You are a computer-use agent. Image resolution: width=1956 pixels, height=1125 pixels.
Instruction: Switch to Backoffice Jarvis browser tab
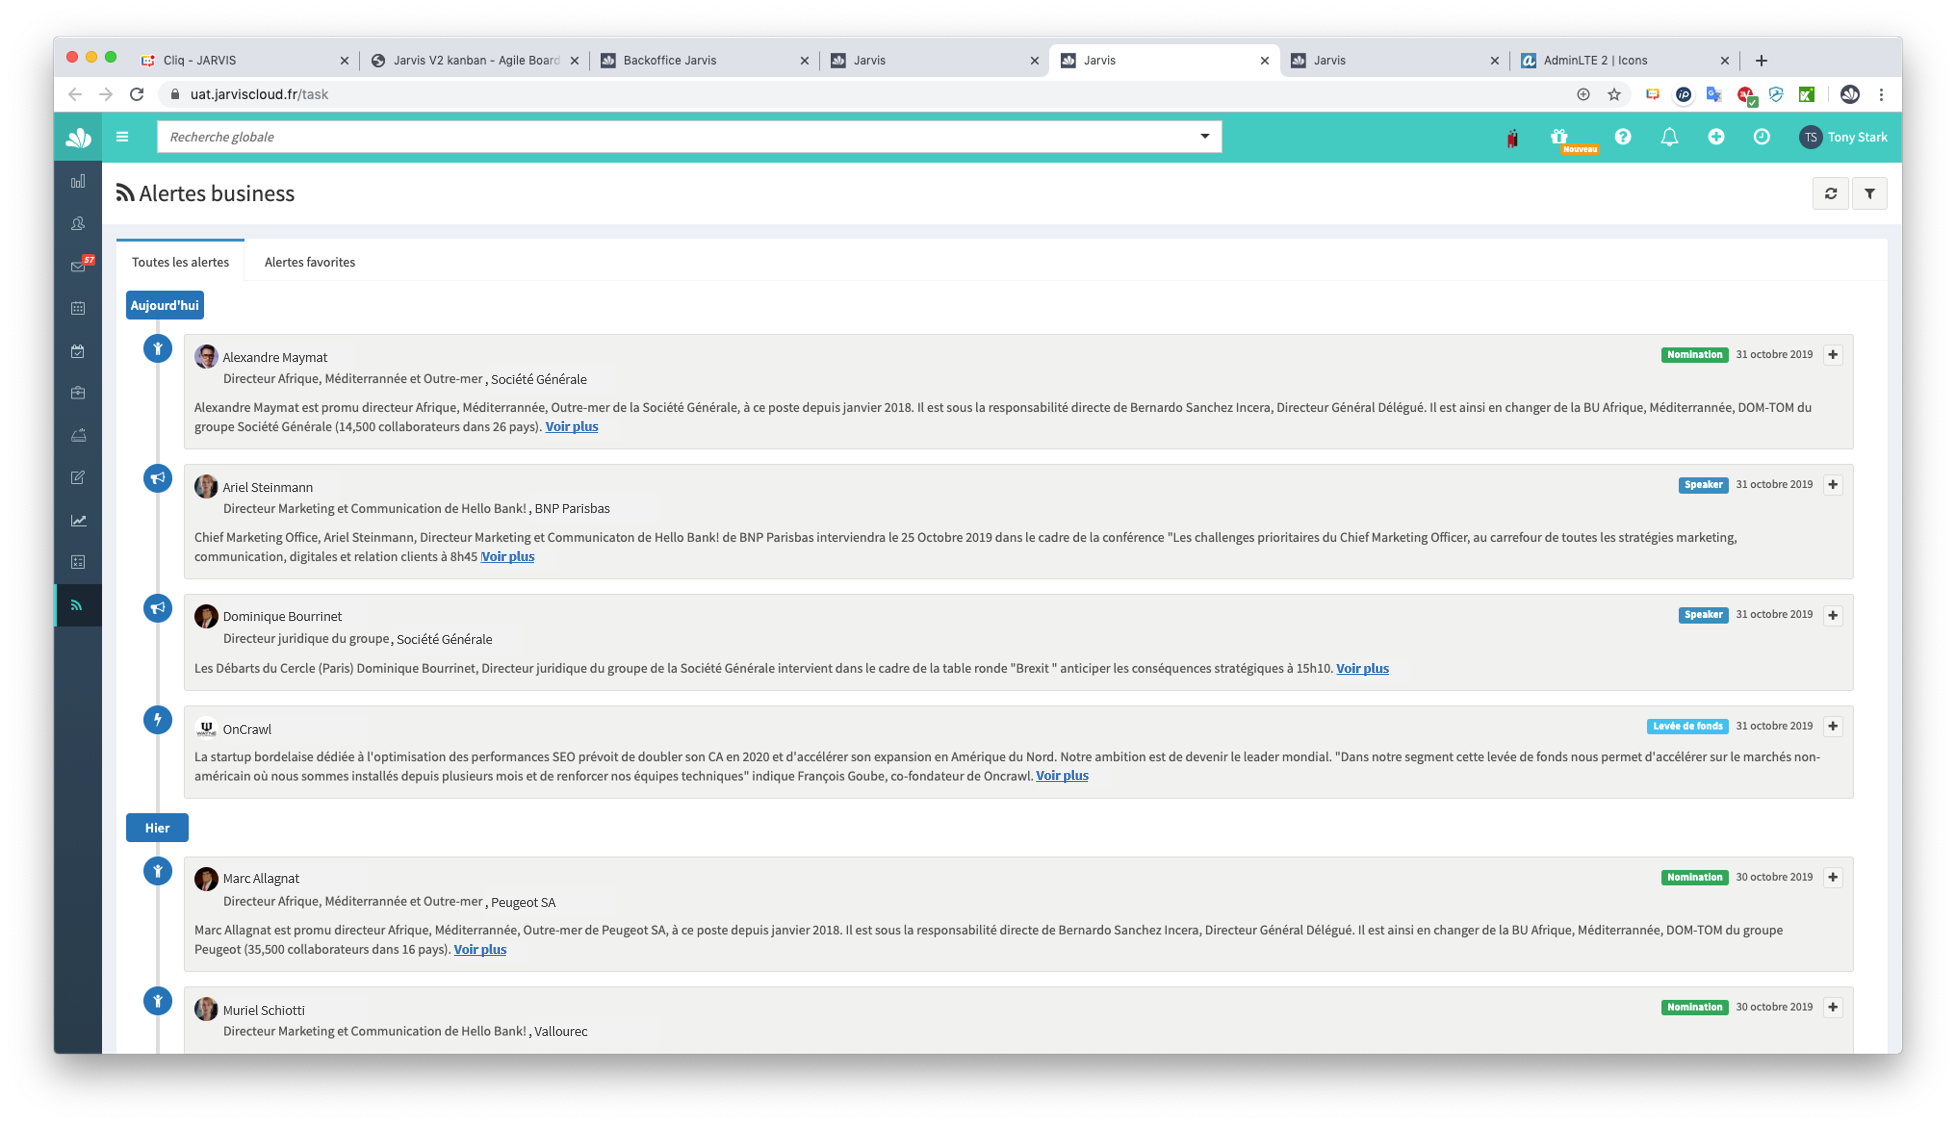point(705,60)
